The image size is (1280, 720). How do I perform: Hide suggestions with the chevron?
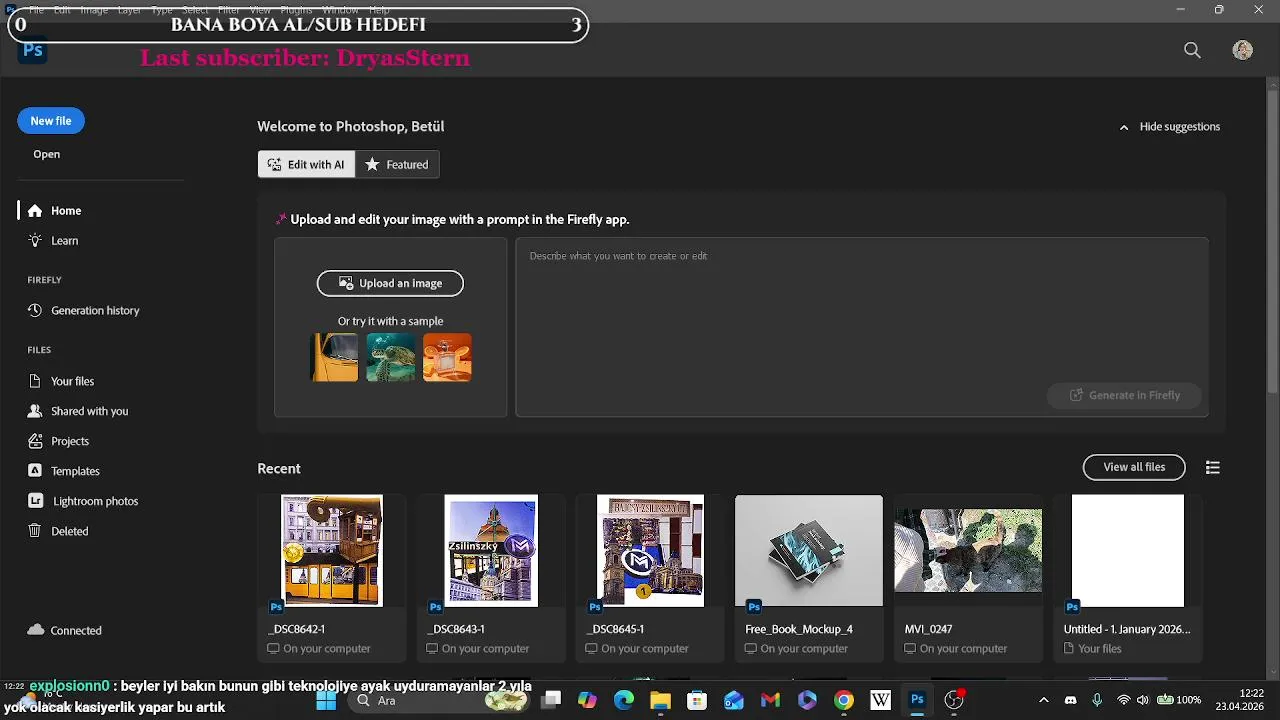click(1124, 127)
